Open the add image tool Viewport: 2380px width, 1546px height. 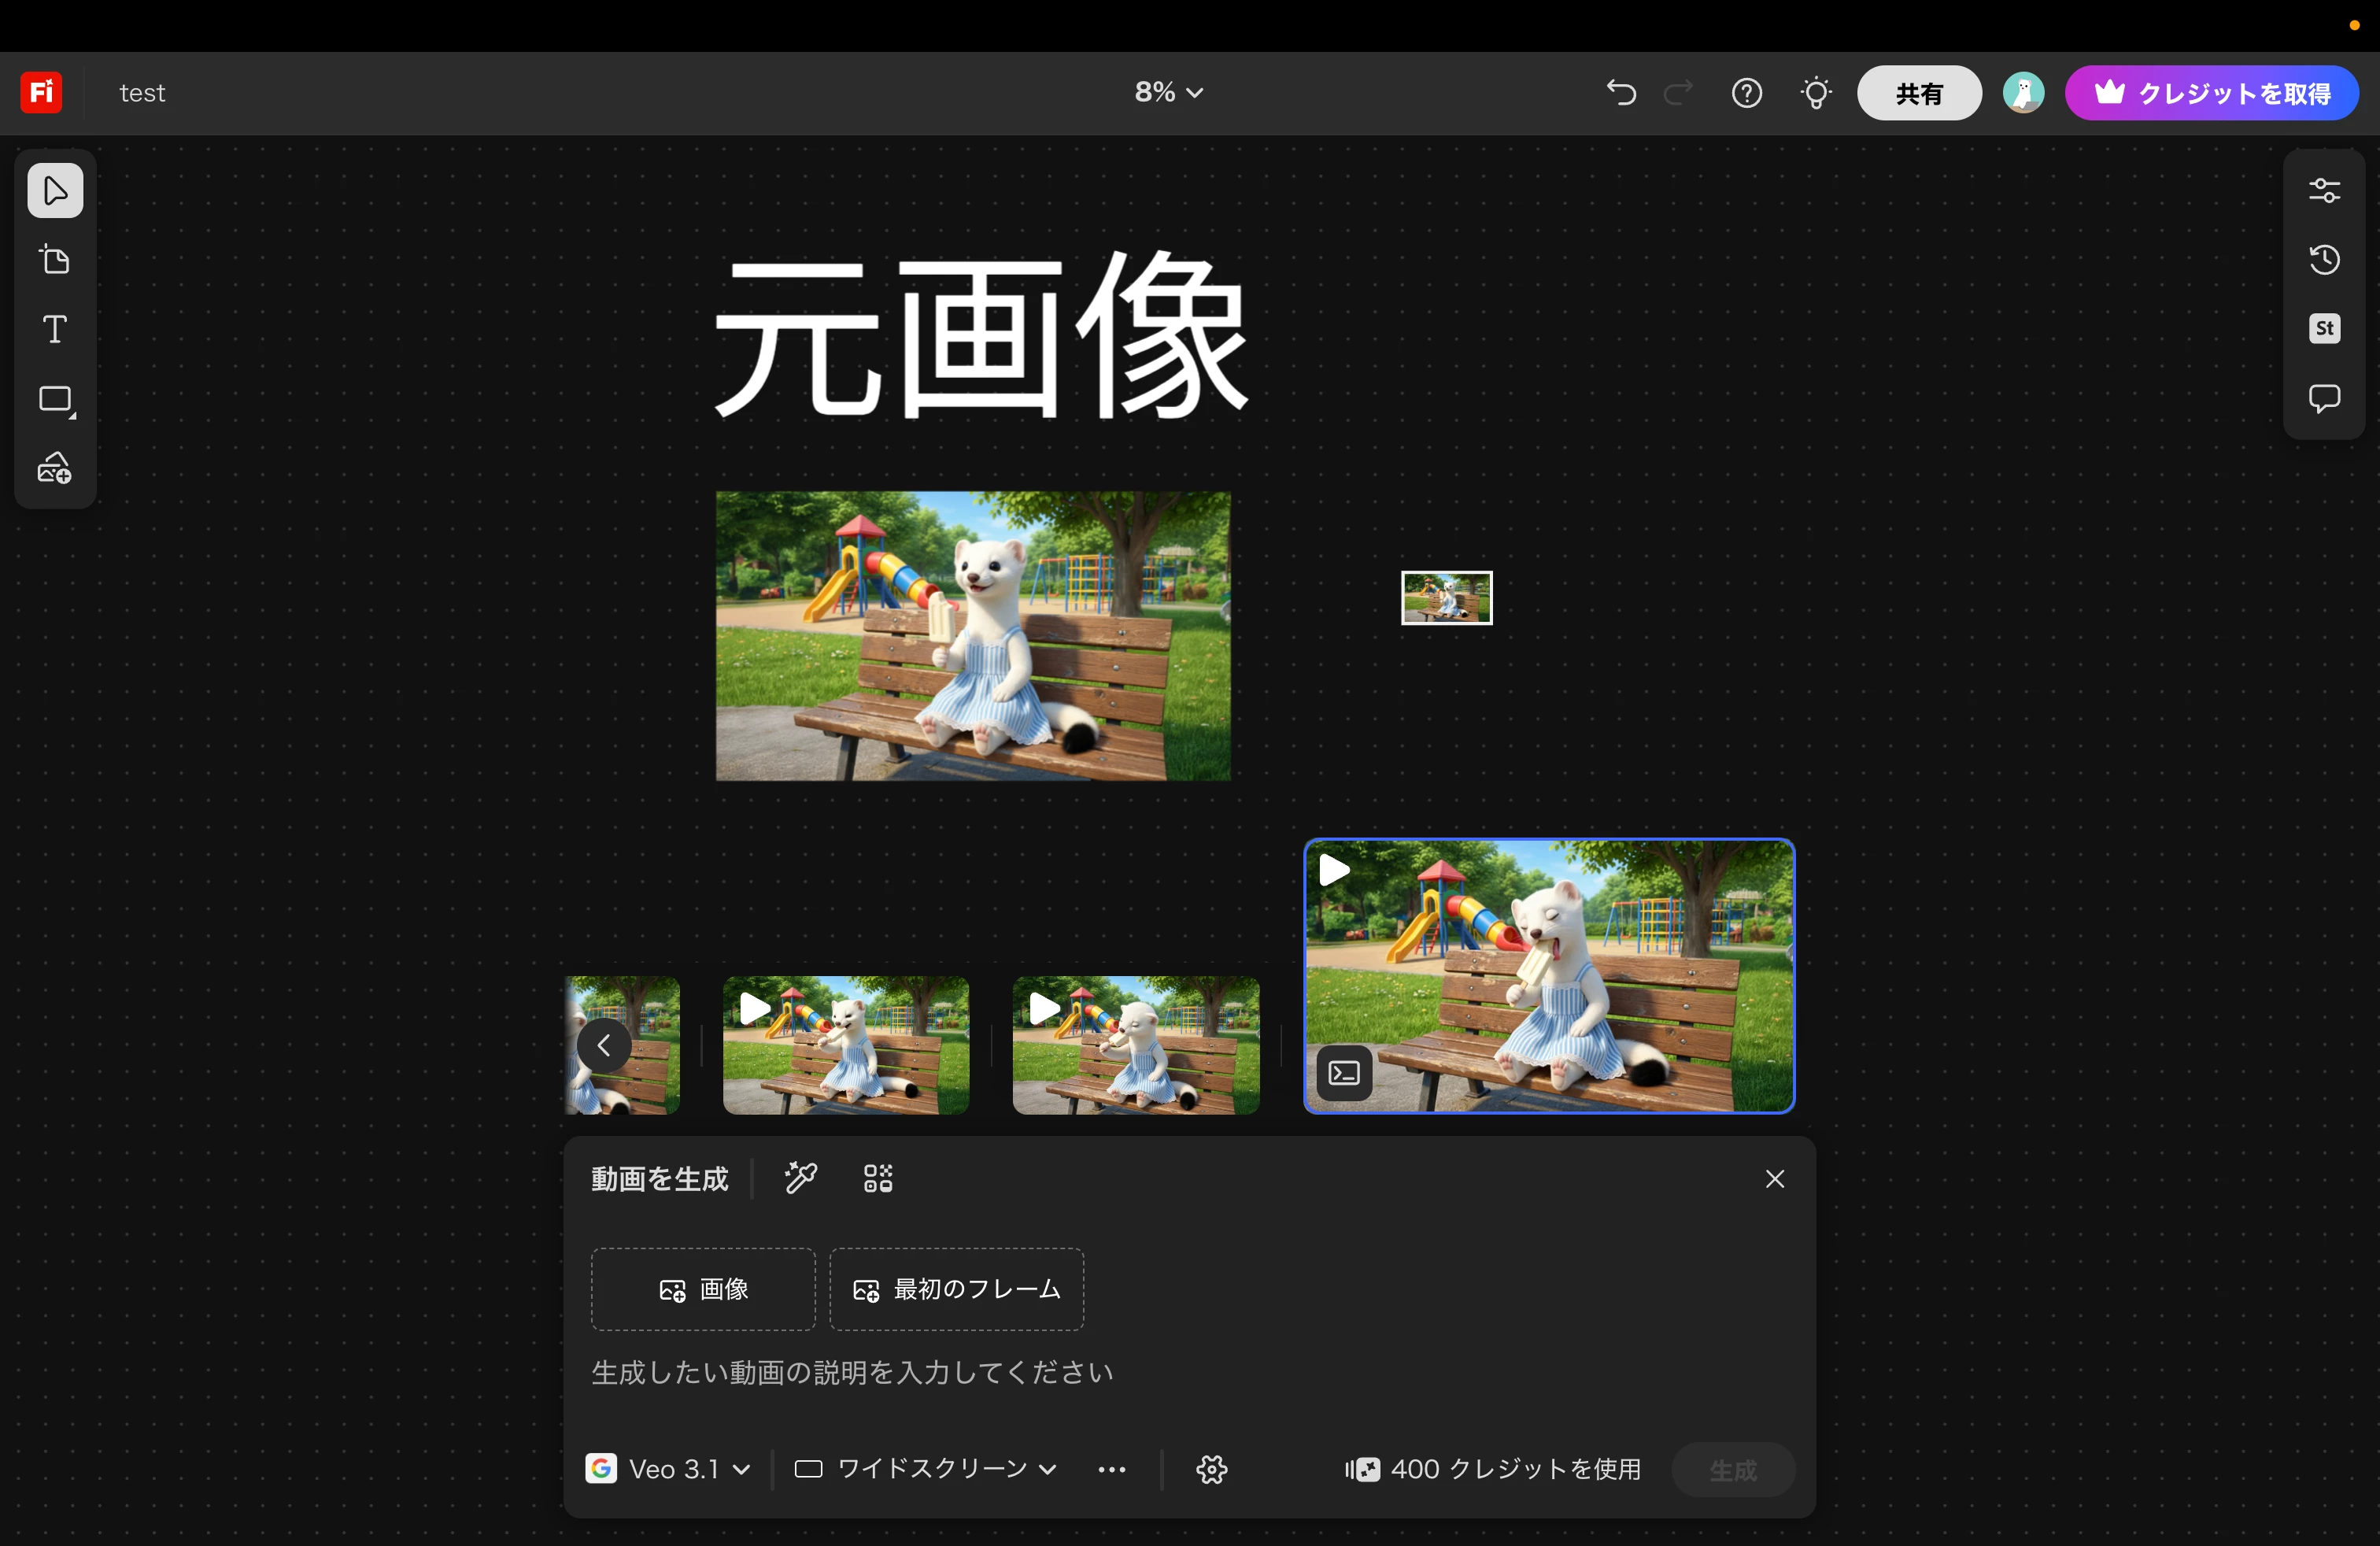pos(55,468)
